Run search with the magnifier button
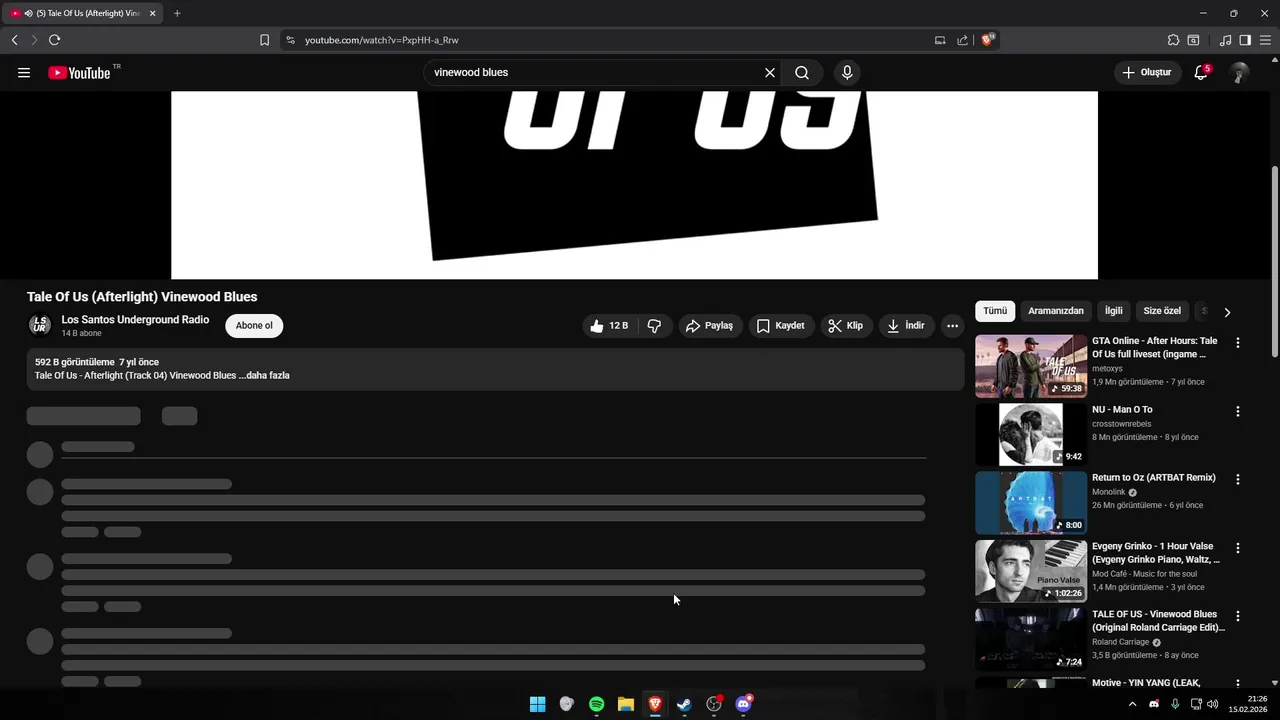Viewport: 1280px width, 720px height. [x=802, y=73]
